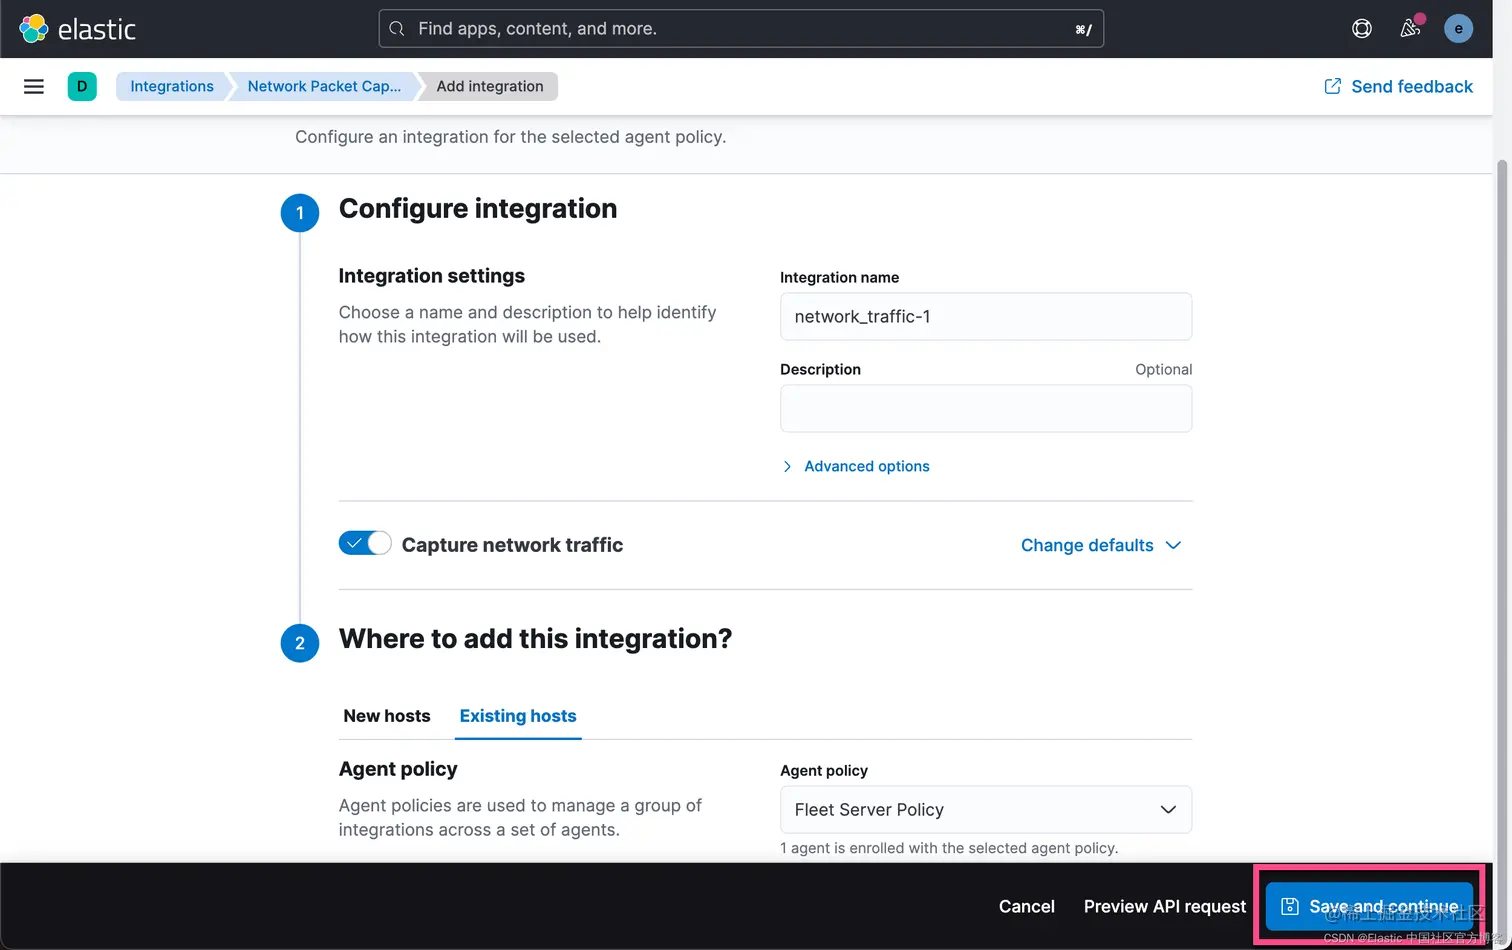Click the Find apps search bar
Image resolution: width=1512 pixels, height=950 pixels.
[x=740, y=29]
